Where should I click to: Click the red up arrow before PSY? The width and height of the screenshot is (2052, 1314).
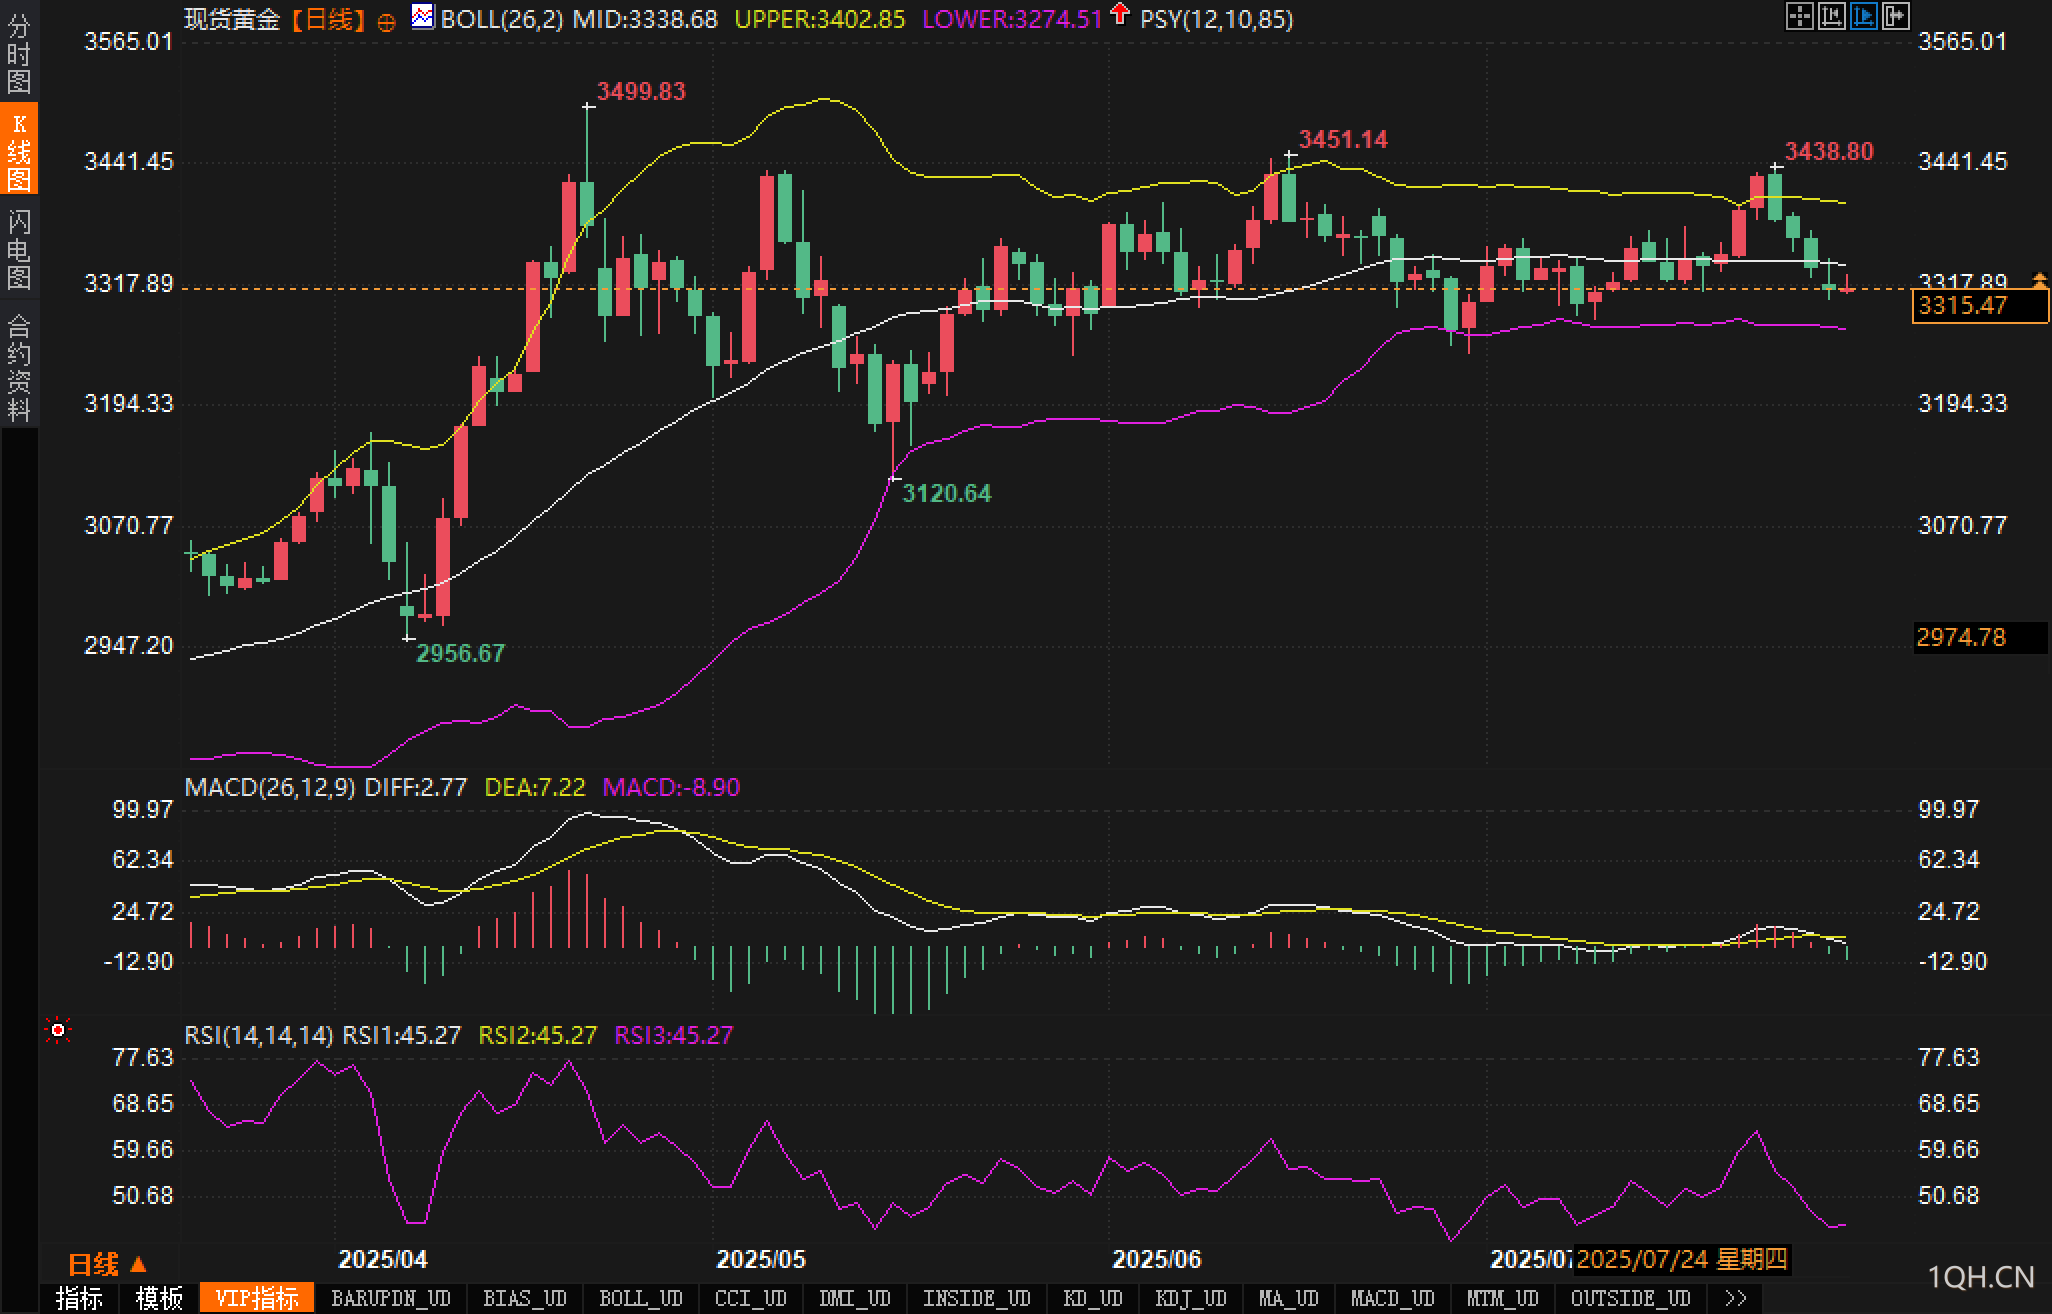[1120, 14]
